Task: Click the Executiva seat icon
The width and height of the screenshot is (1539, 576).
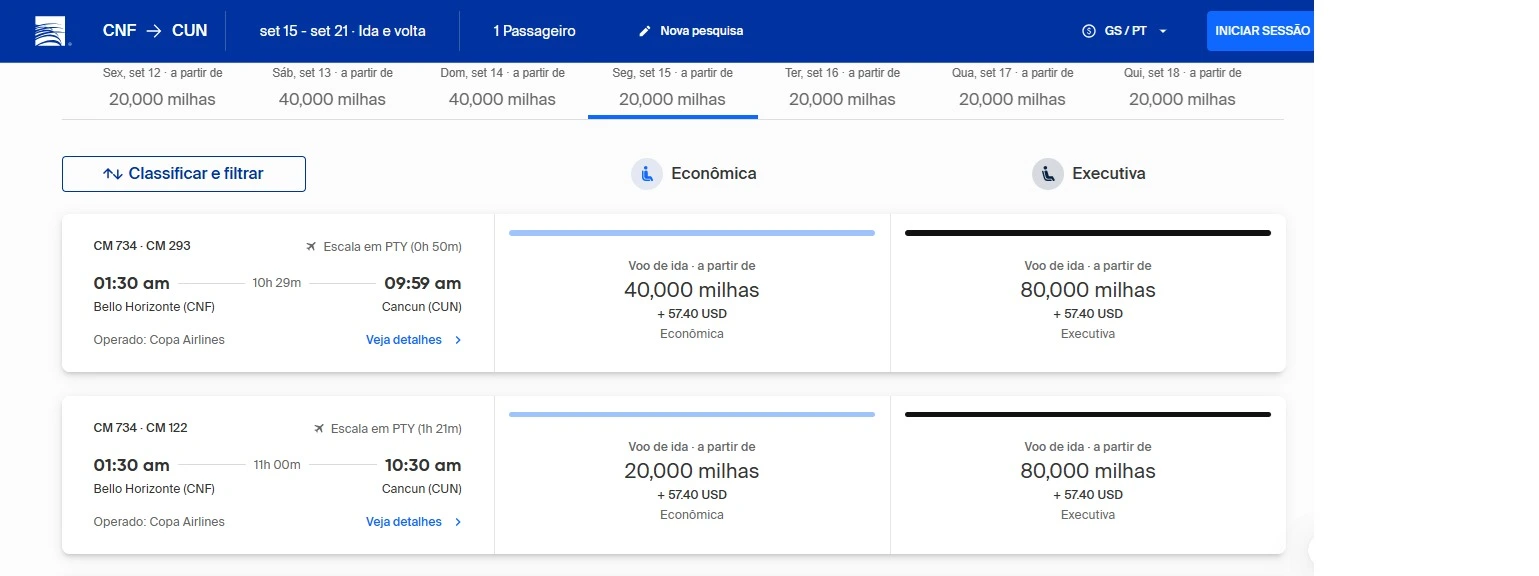Action: point(1048,174)
